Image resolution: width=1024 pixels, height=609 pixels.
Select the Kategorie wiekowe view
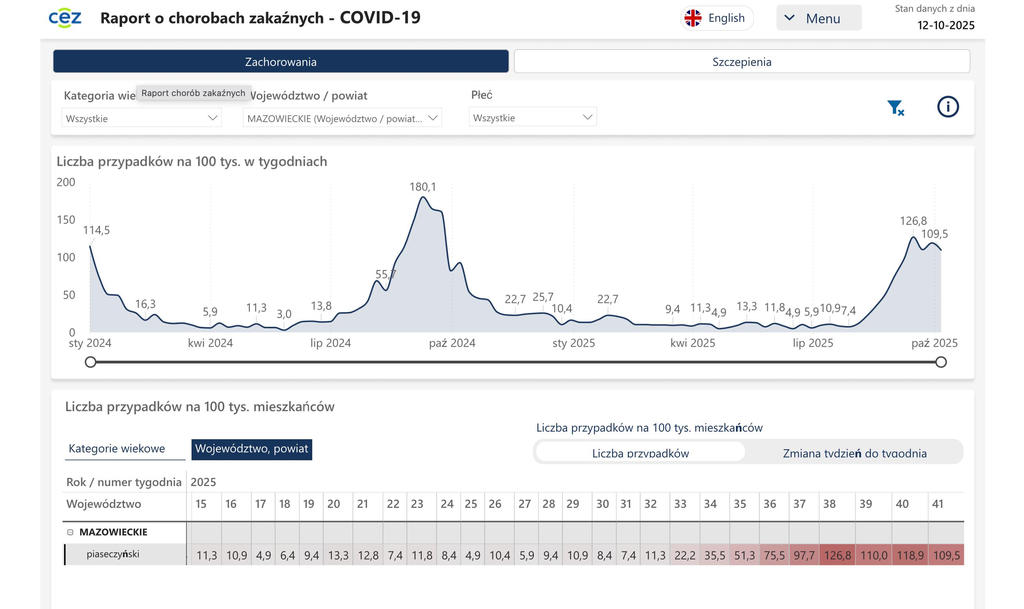pyautogui.click(x=117, y=449)
